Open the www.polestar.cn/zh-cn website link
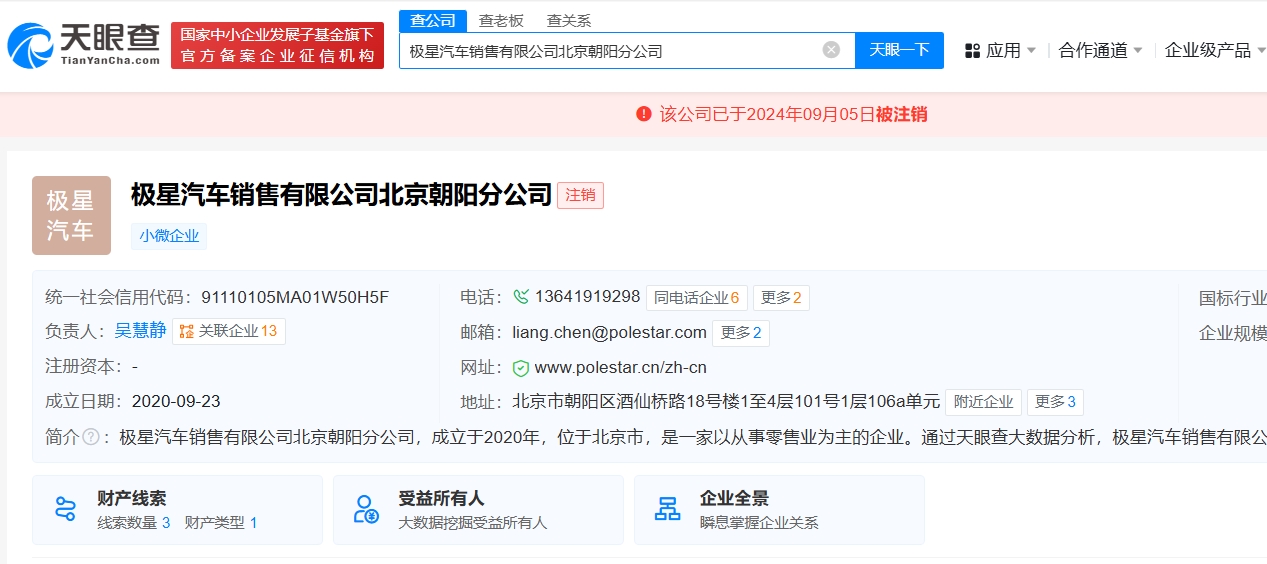 tap(620, 368)
